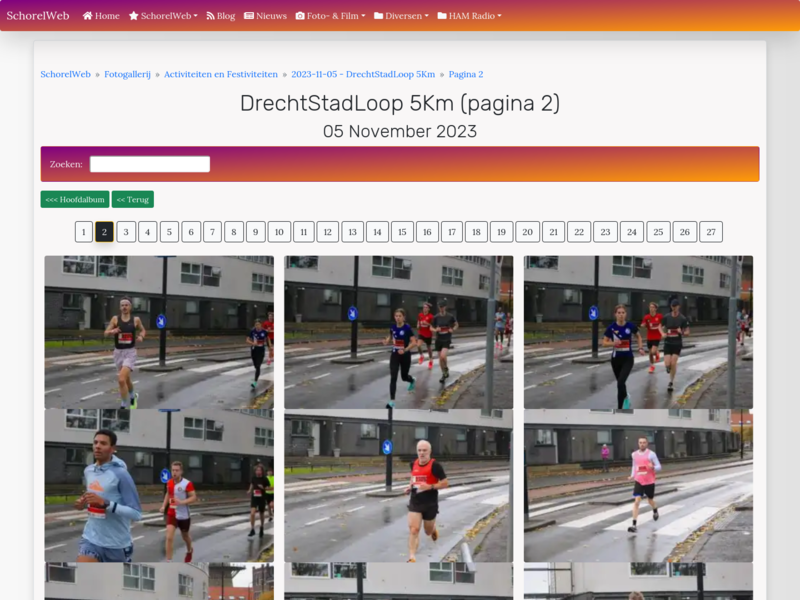Image resolution: width=800 pixels, height=600 pixels.
Task: Focus the Zoeken search field
Action: [150, 164]
